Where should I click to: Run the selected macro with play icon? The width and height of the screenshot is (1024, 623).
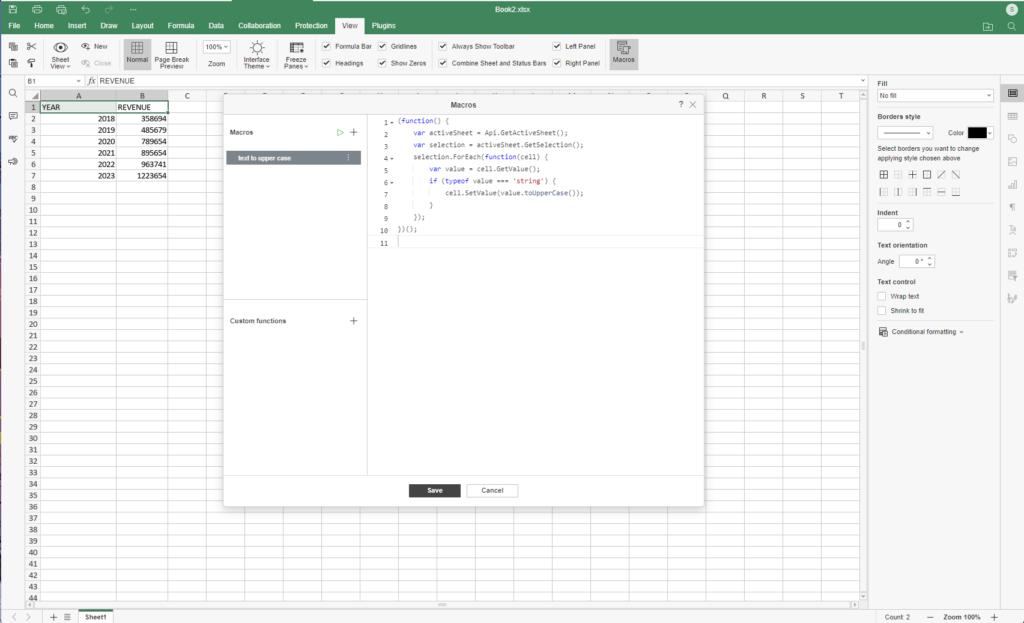pyautogui.click(x=340, y=132)
